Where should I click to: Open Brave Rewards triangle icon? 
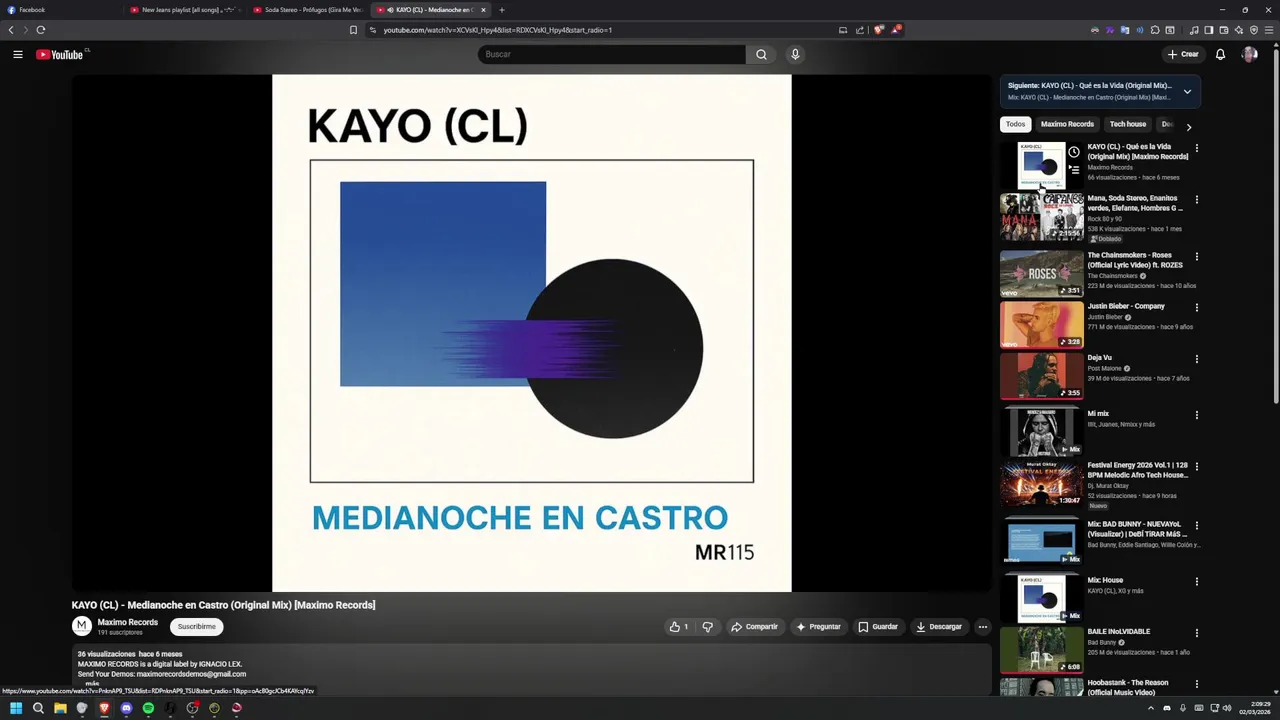click(x=896, y=30)
